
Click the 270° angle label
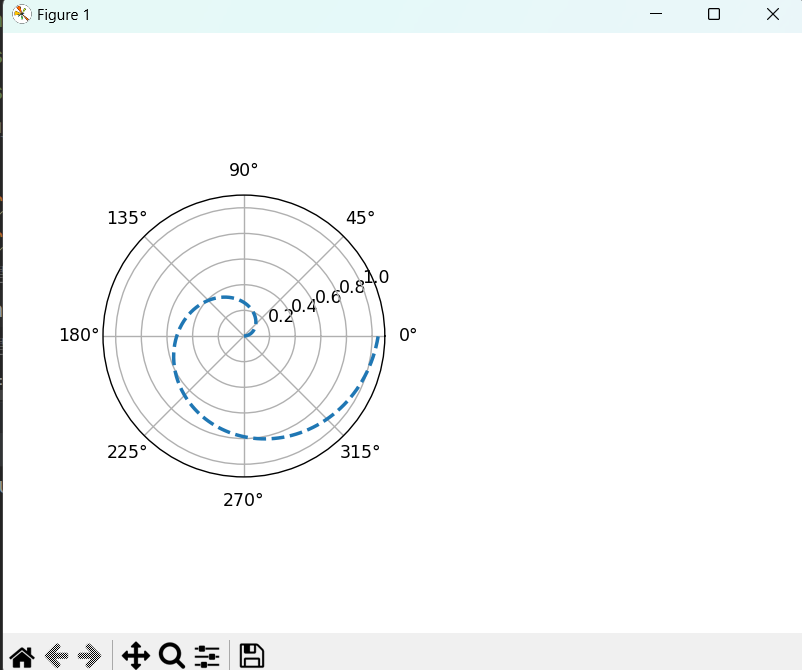243,499
